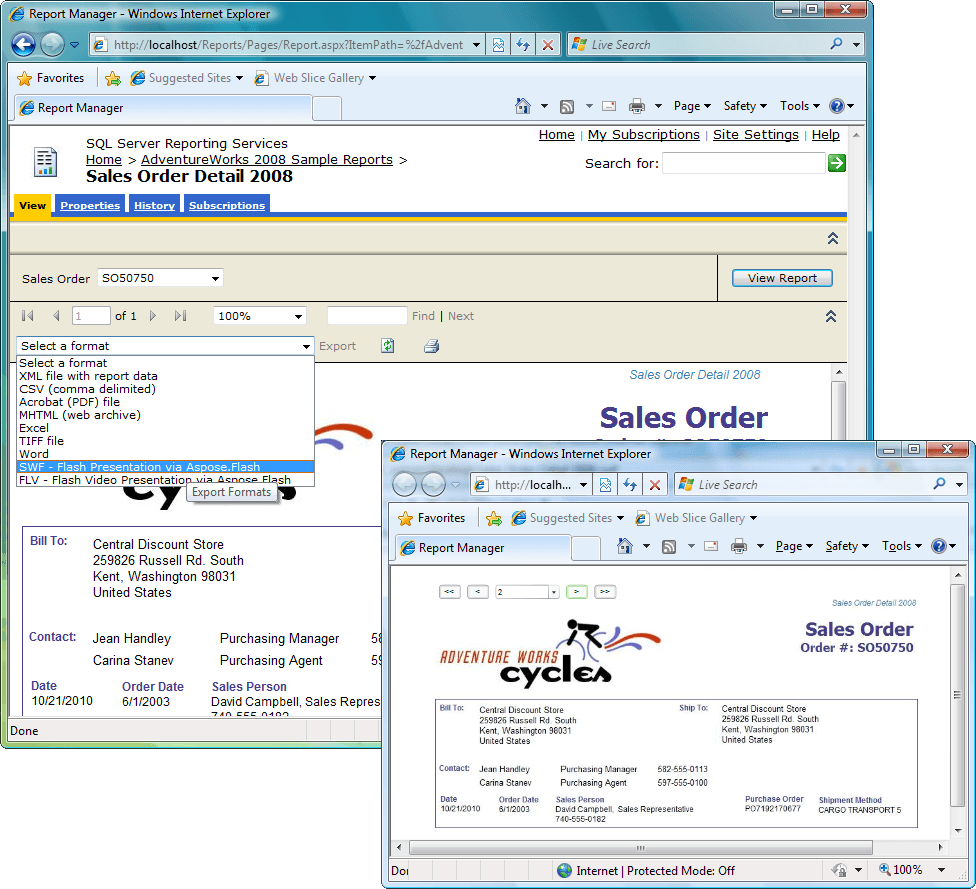Click Help link in Report Manager header
Viewport: 976px width, 889px height.
(825, 134)
